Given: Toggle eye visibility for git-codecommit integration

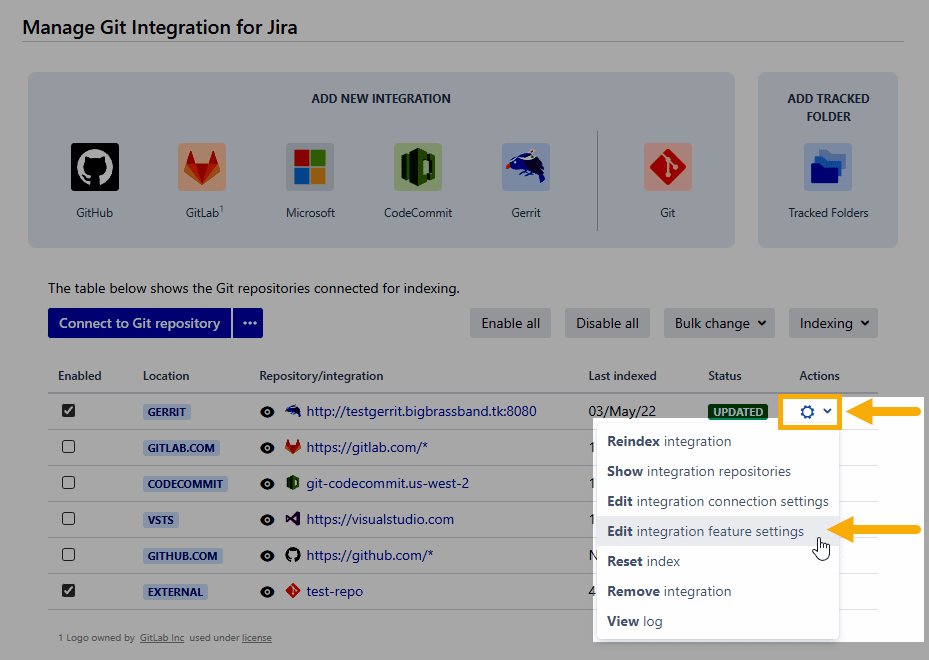Looking at the screenshot, I should (267, 484).
